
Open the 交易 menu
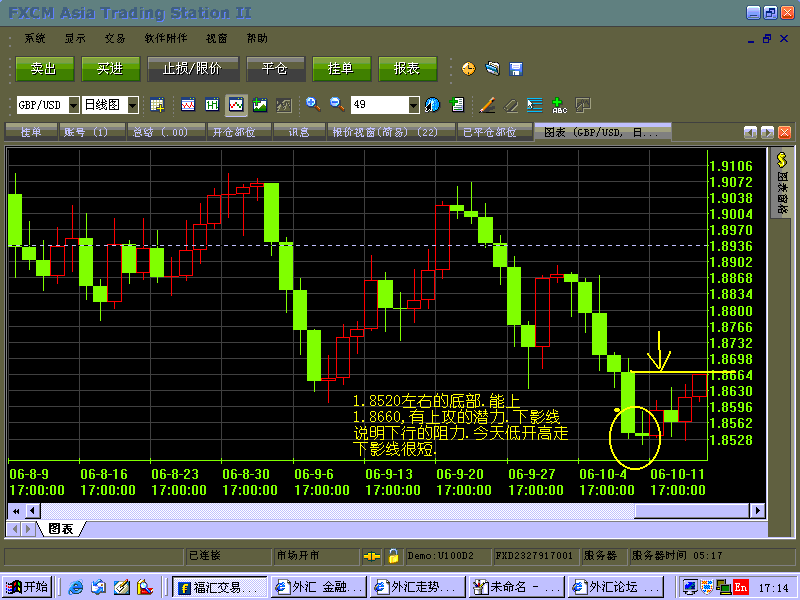click(x=115, y=38)
